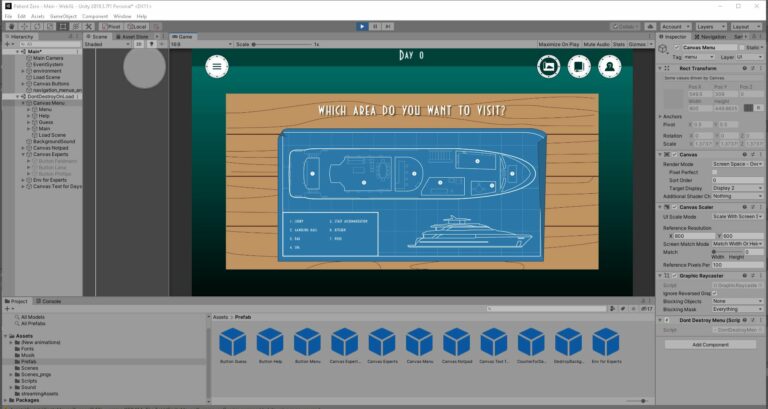This screenshot has width=768, height=409.
Task: Click the Add Component button
Action: [711, 344]
